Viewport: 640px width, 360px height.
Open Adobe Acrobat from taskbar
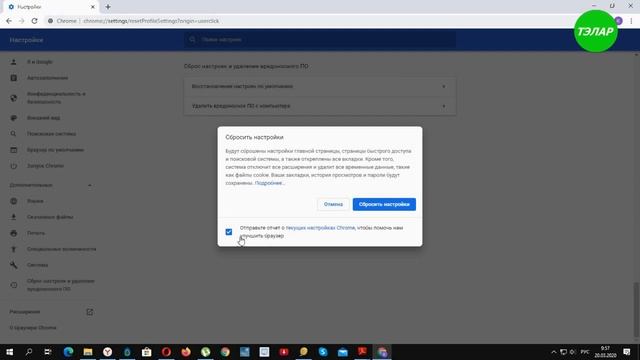pos(362,352)
